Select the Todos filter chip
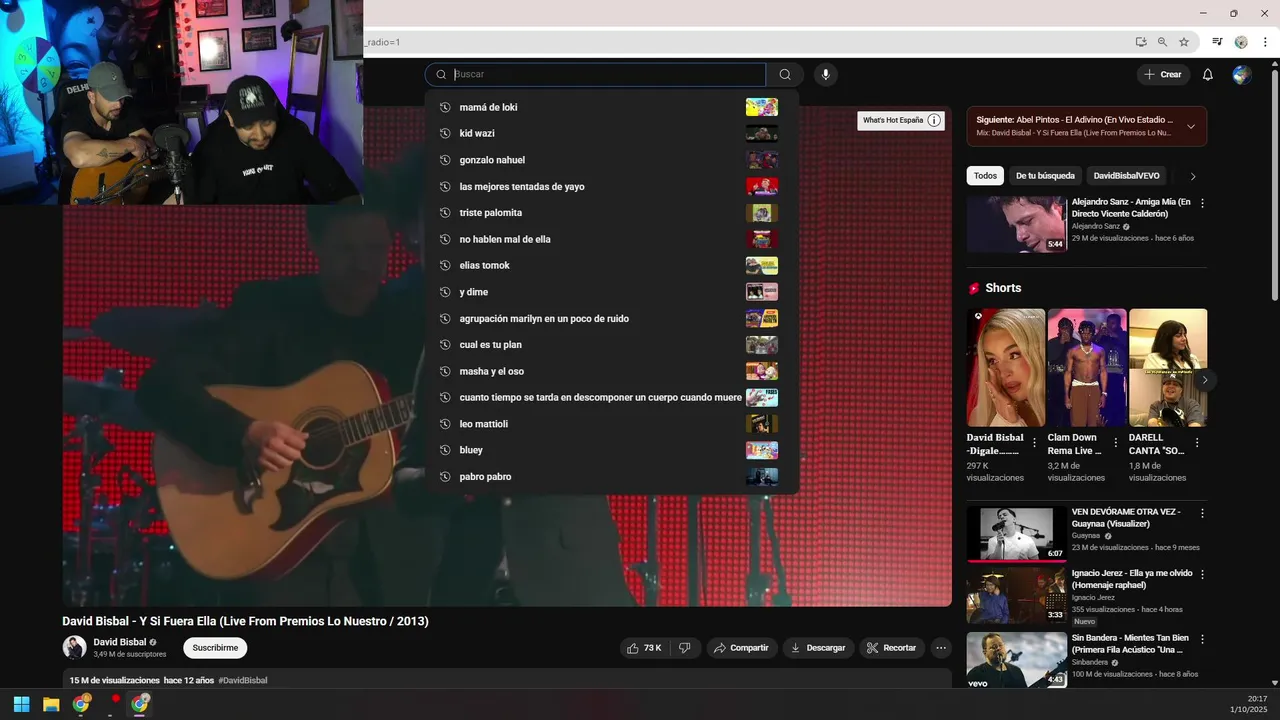The height and width of the screenshot is (720, 1280). 985,176
